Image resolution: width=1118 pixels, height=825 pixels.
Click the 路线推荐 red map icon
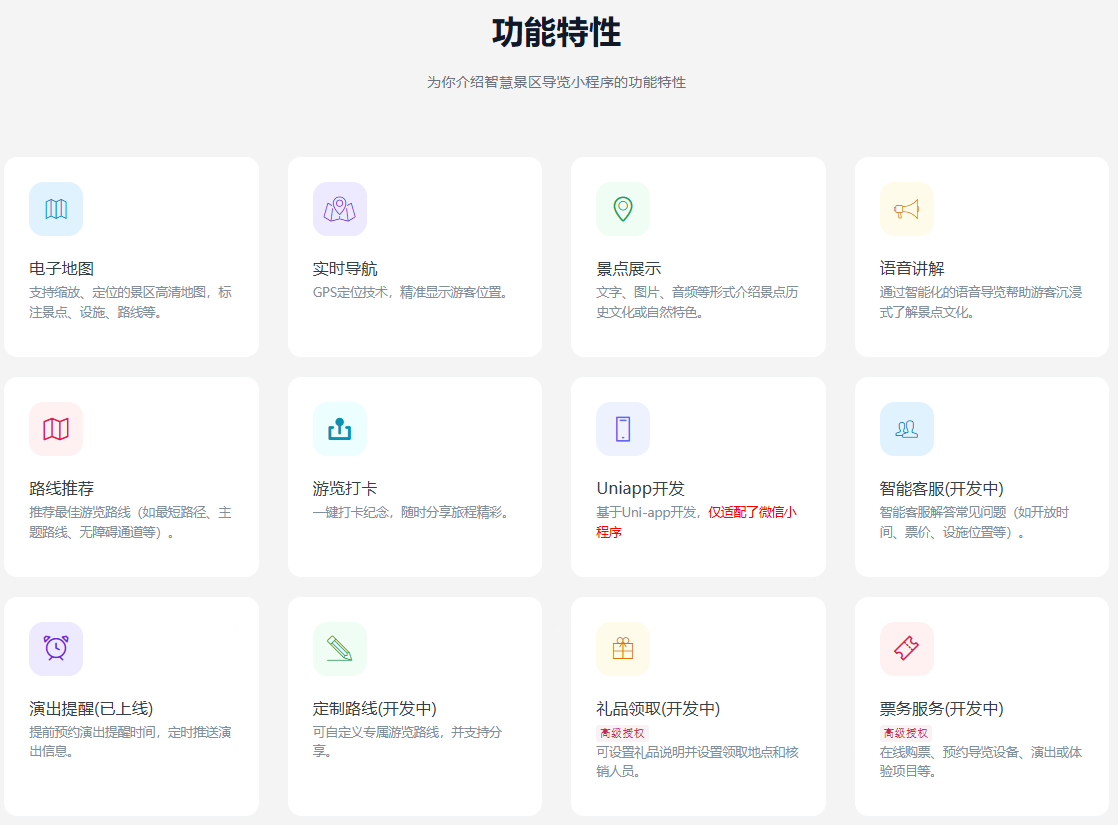(56, 429)
